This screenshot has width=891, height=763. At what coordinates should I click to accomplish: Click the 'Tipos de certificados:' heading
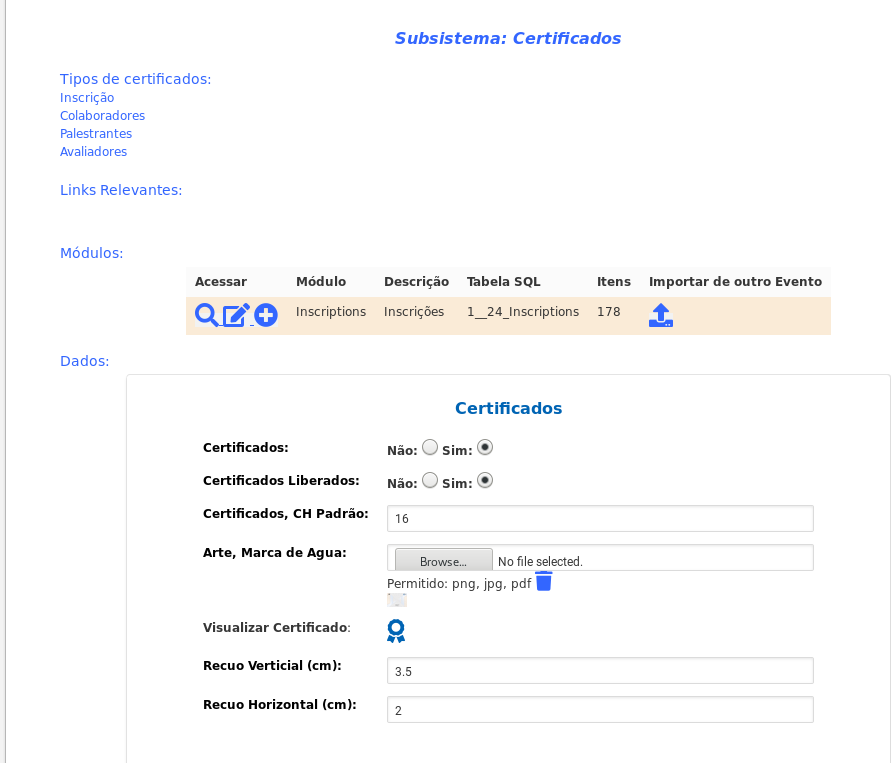point(136,79)
